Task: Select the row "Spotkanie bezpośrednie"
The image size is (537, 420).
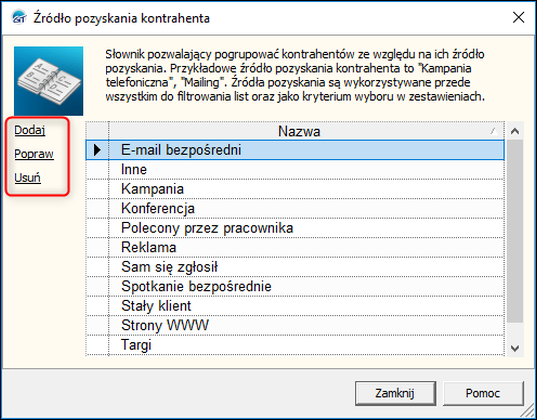Action: tap(295, 286)
